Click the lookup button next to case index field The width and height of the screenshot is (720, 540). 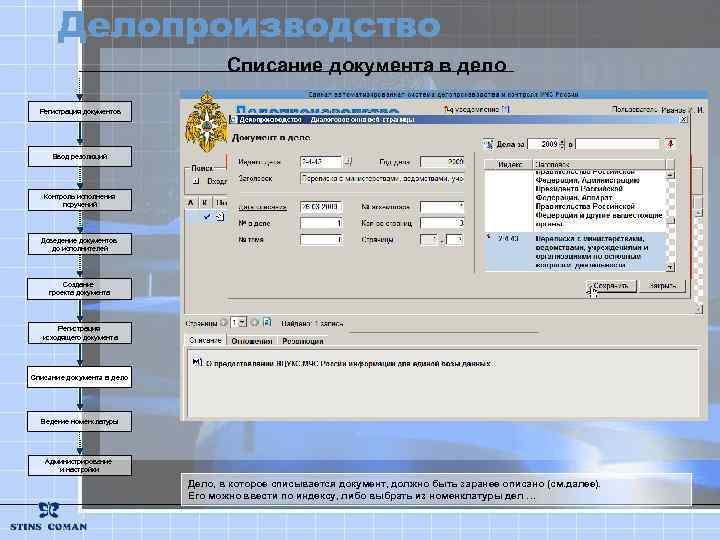348,162
